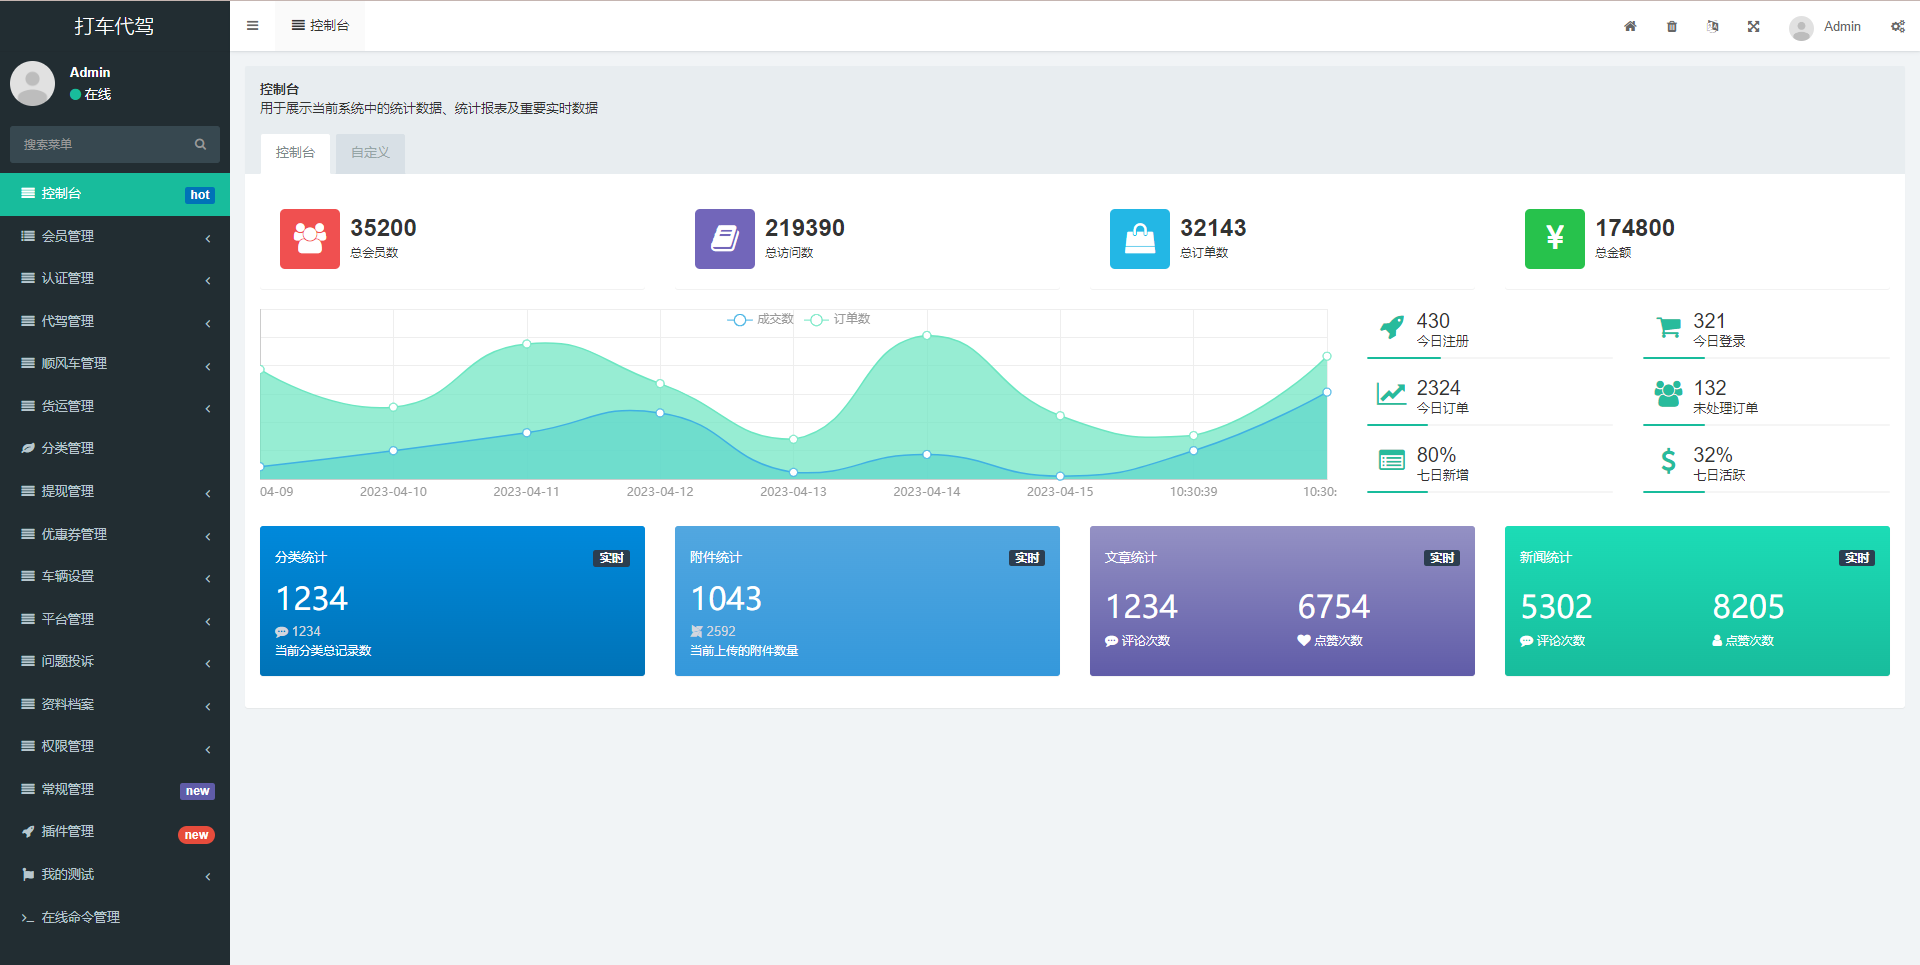1920x965 pixels.
Task: Click the home icon in top bar
Action: (x=1630, y=27)
